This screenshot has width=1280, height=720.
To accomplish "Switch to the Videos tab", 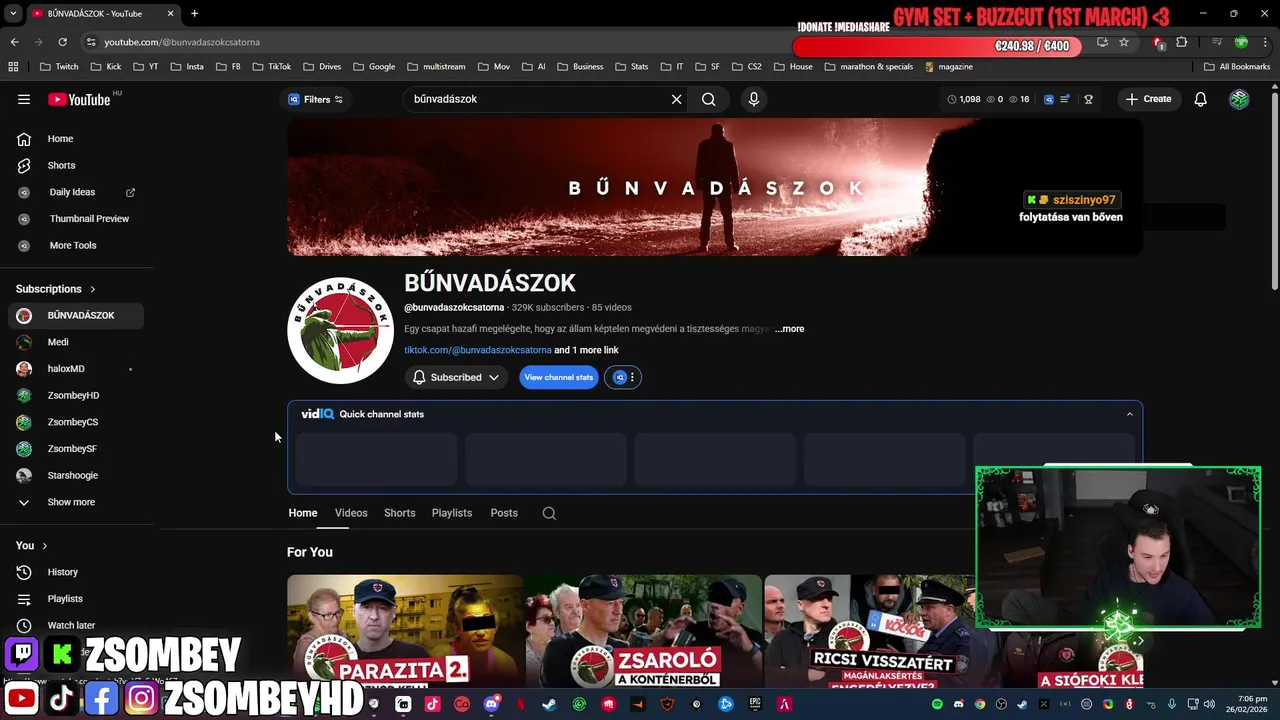I will pos(351,513).
